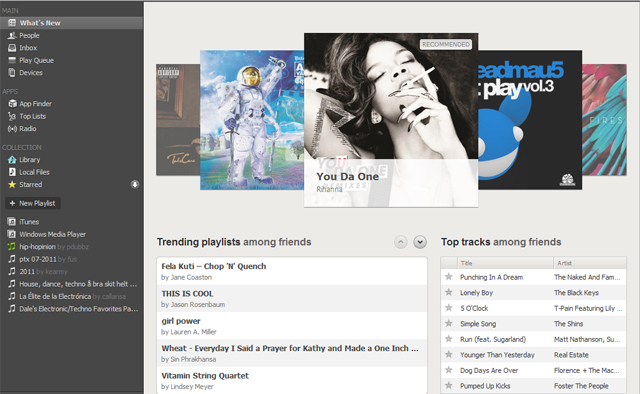Star the 5 O'Clock track

pos(449,308)
